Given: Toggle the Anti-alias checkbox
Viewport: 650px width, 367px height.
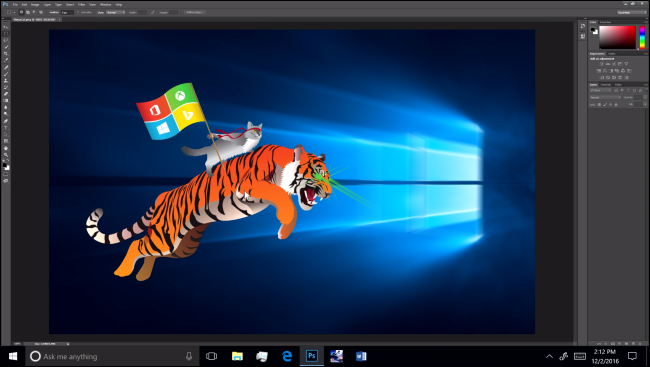Looking at the screenshot, I should coord(78,12).
